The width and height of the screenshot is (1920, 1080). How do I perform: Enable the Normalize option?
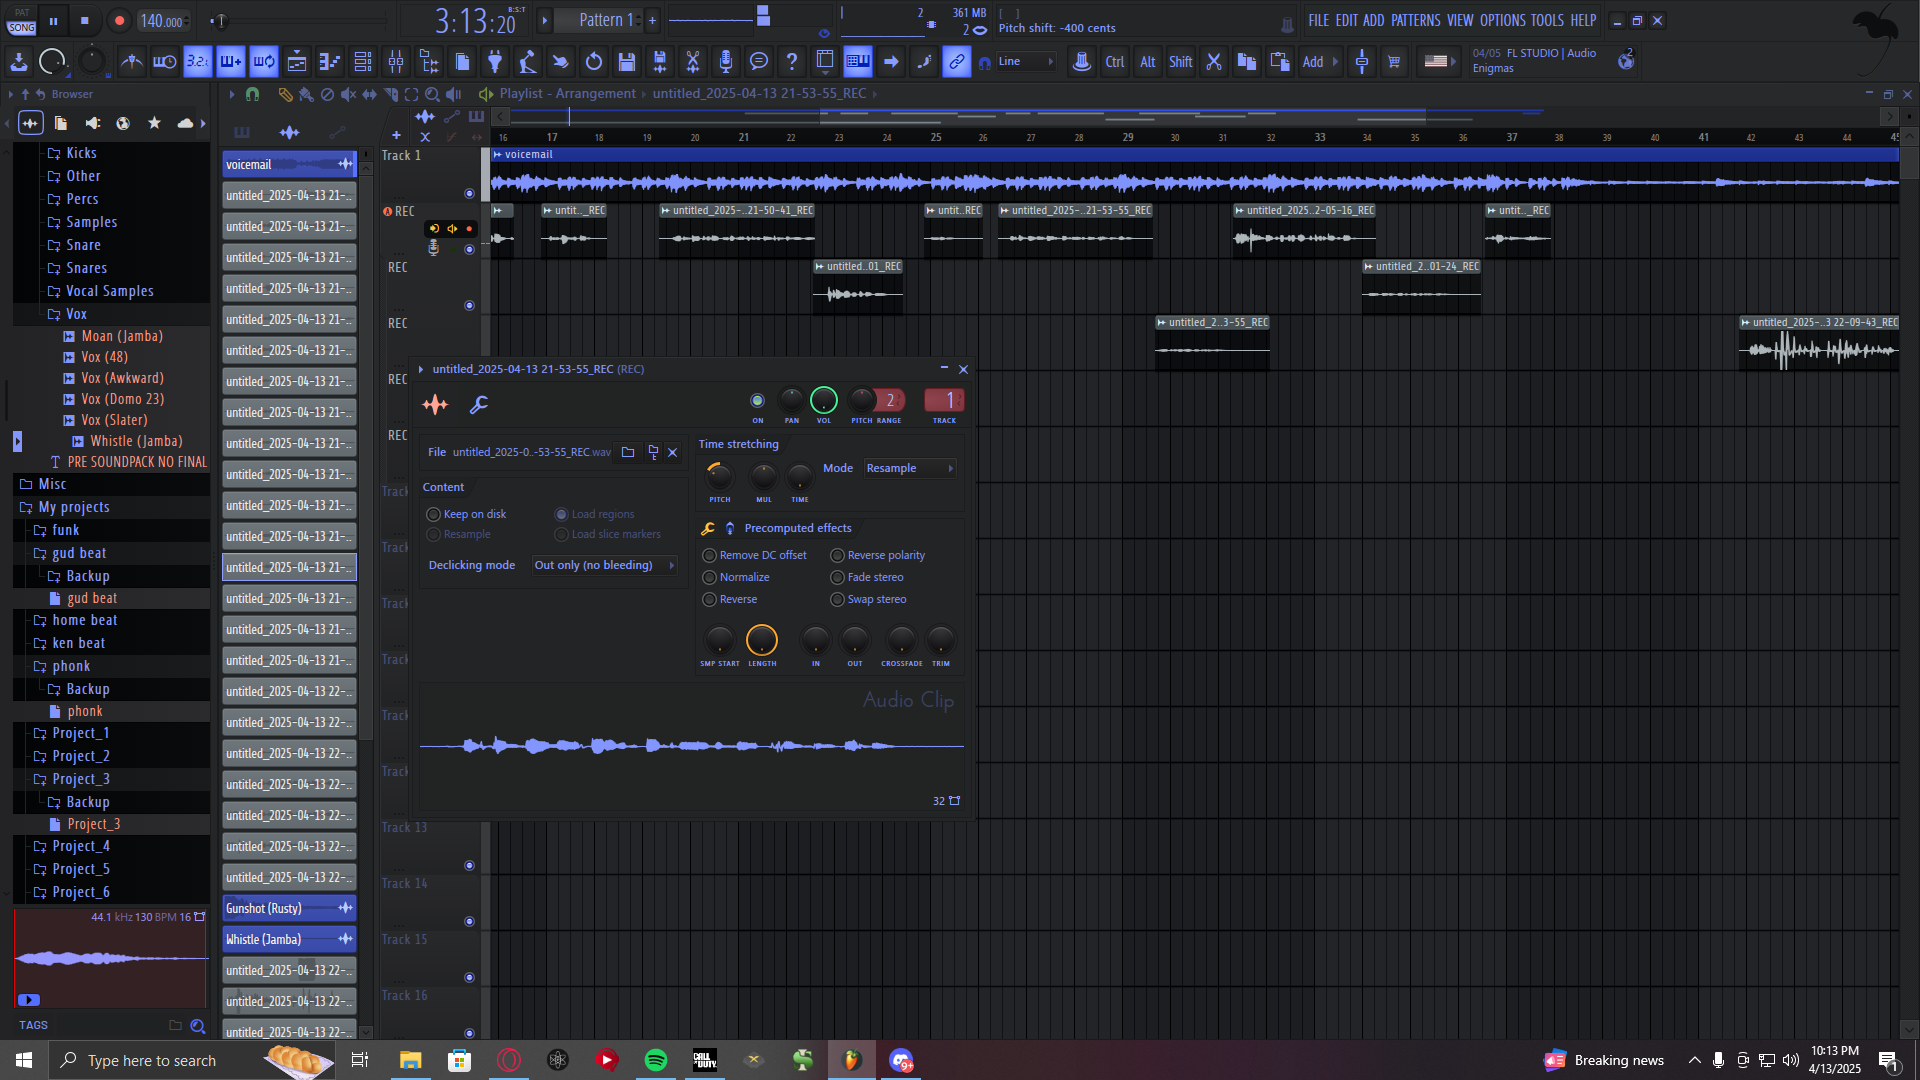click(x=710, y=577)
